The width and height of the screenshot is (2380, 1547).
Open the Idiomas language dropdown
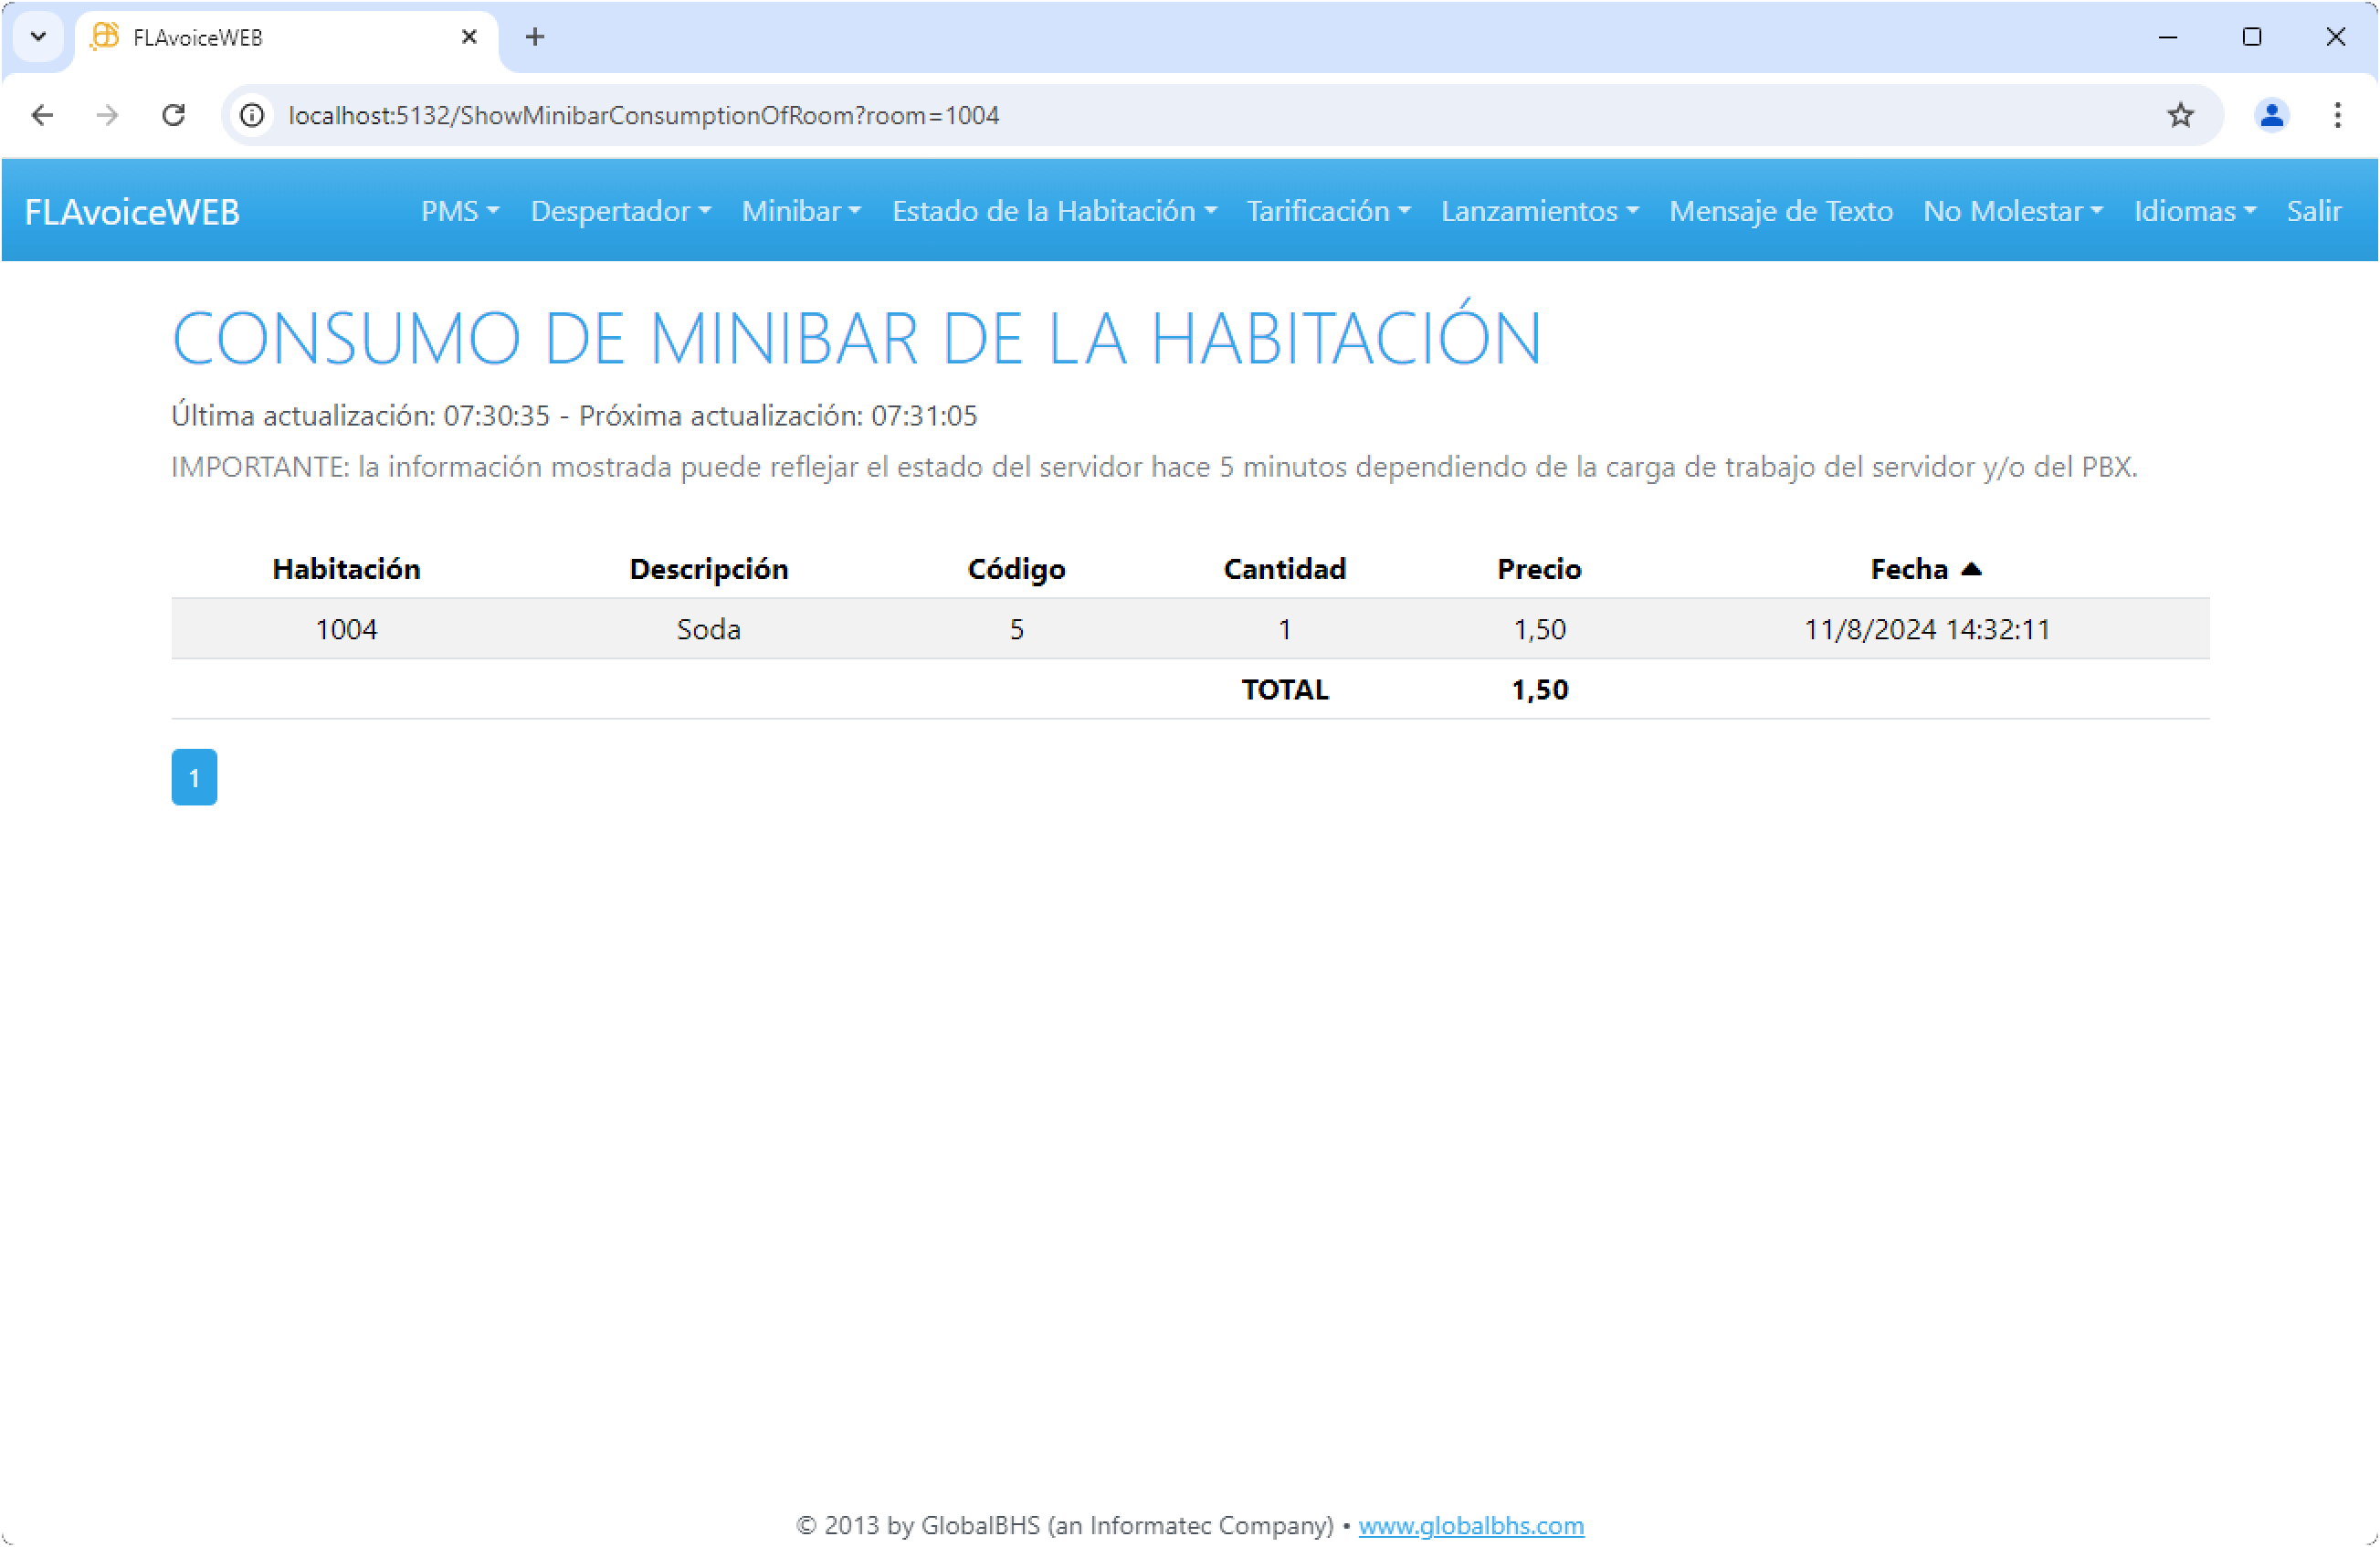tap(2194, 211)
